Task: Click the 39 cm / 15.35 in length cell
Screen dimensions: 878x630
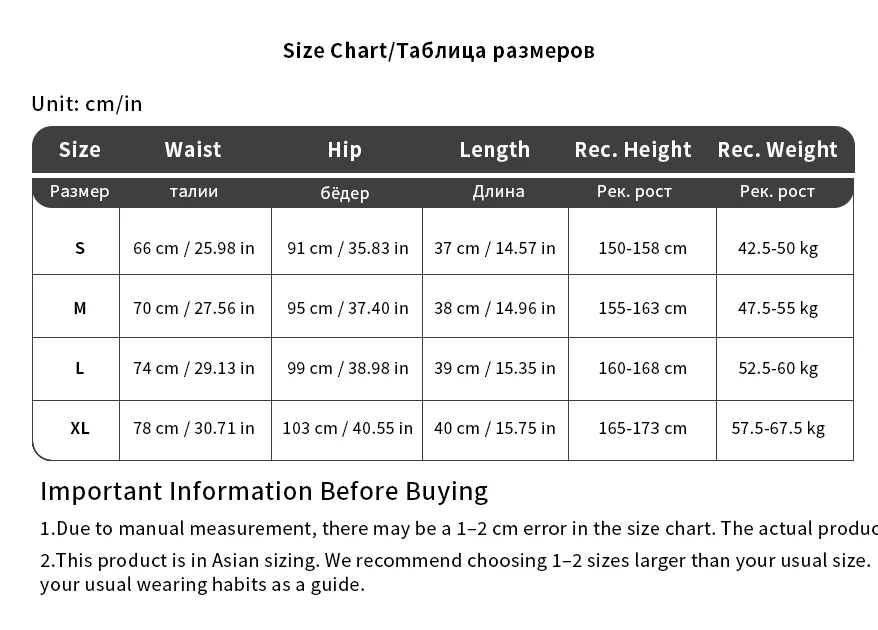Action: [x=495, y=368]
